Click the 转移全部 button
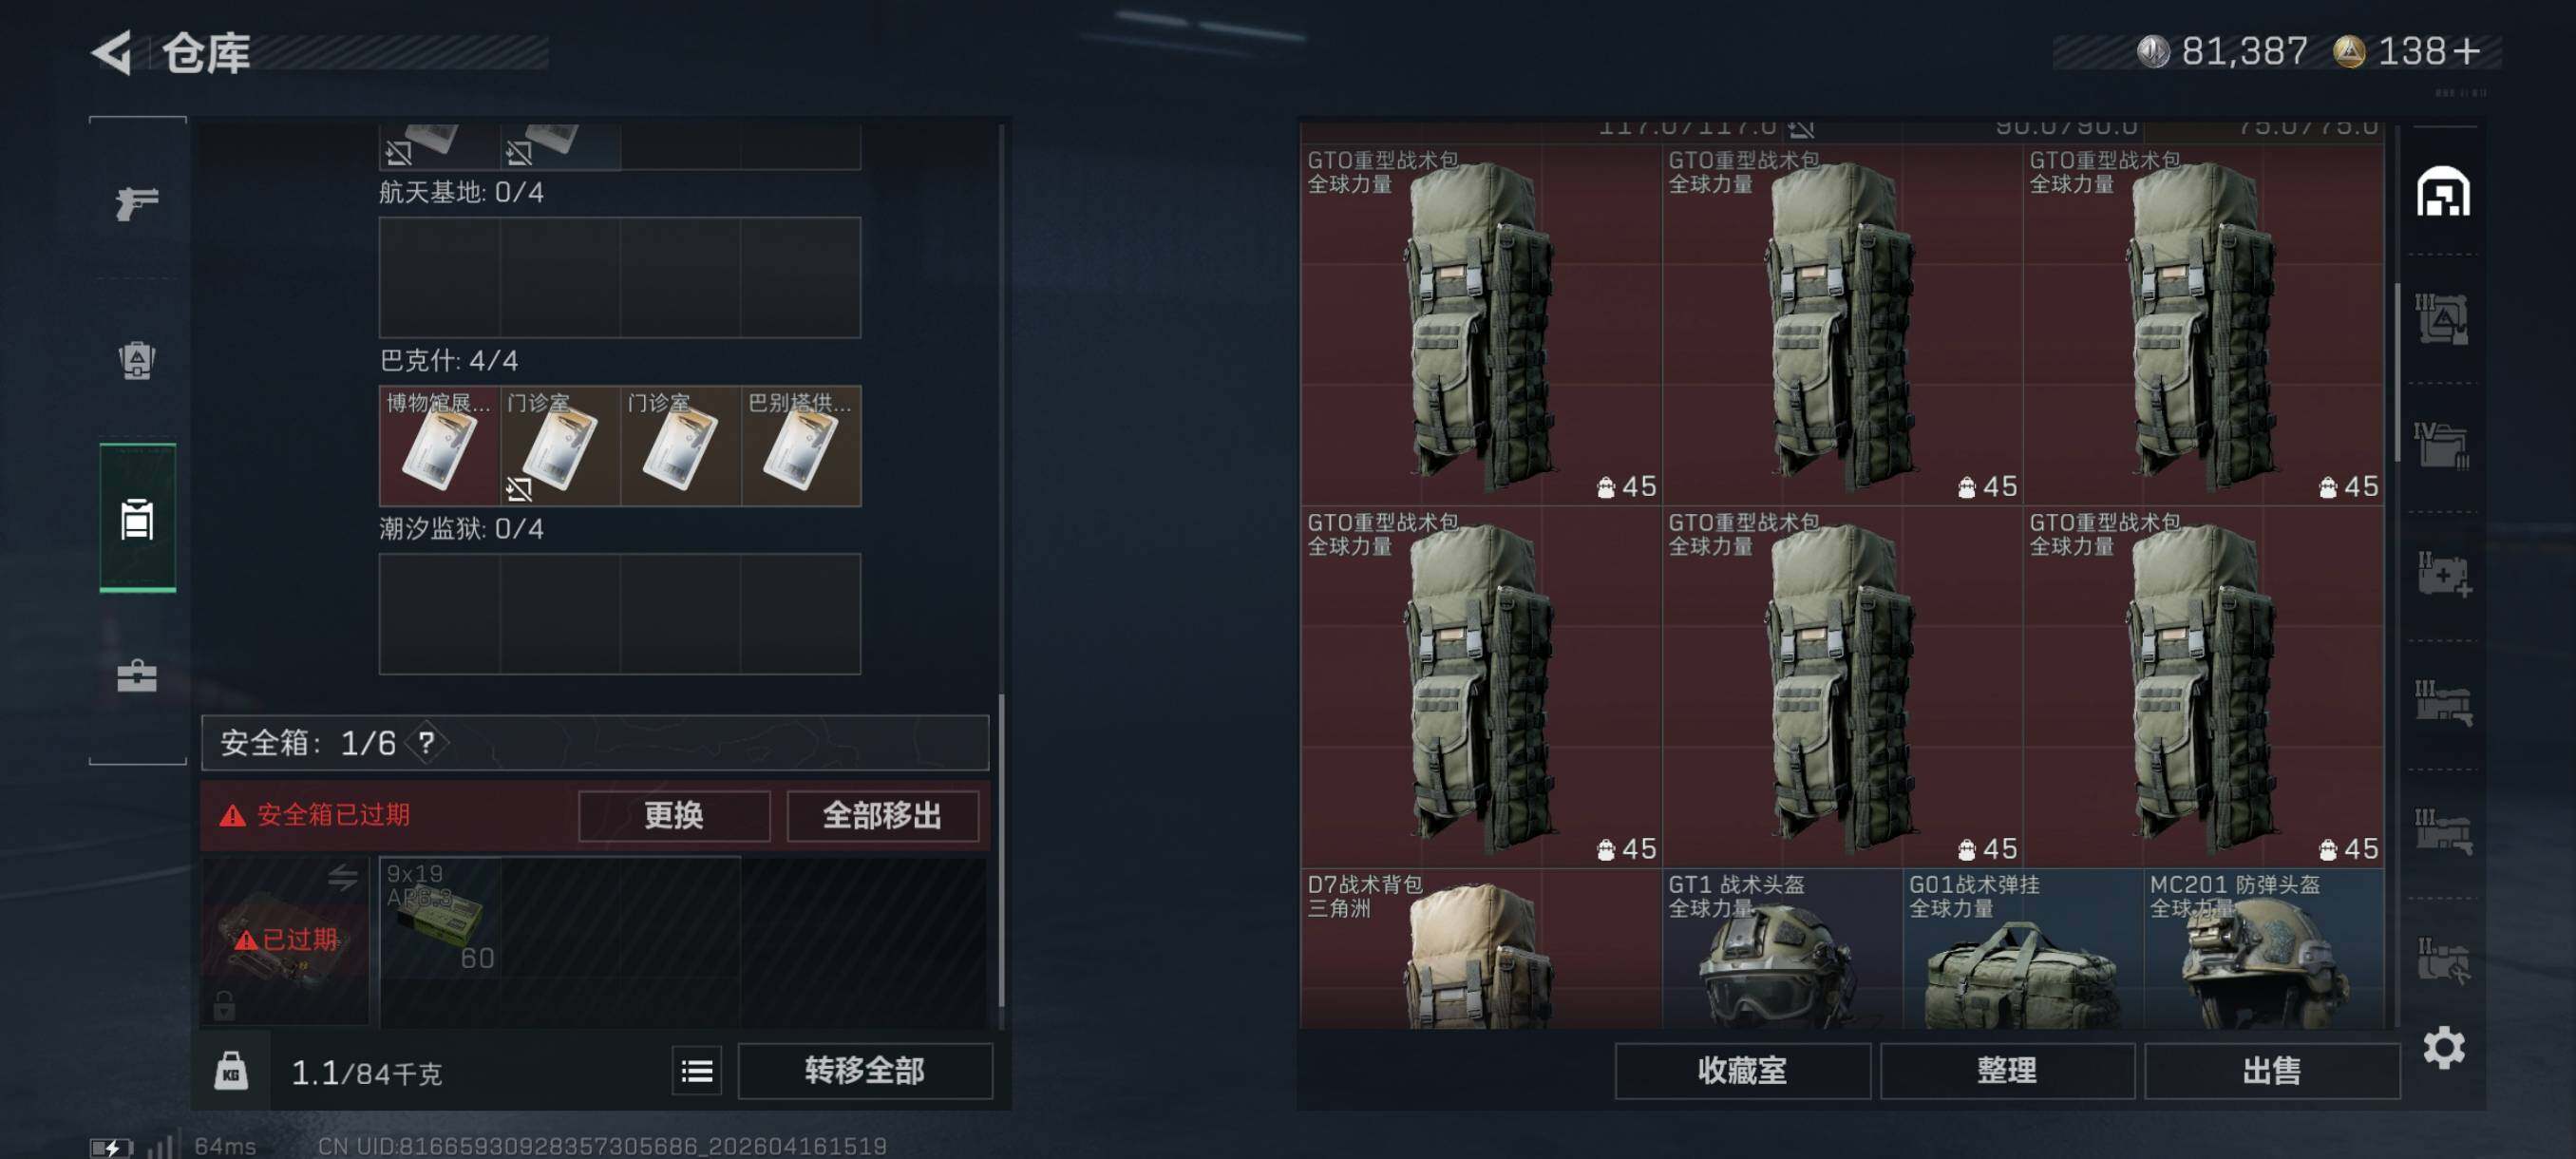 pyautogui.click(x=865, y=1071)
